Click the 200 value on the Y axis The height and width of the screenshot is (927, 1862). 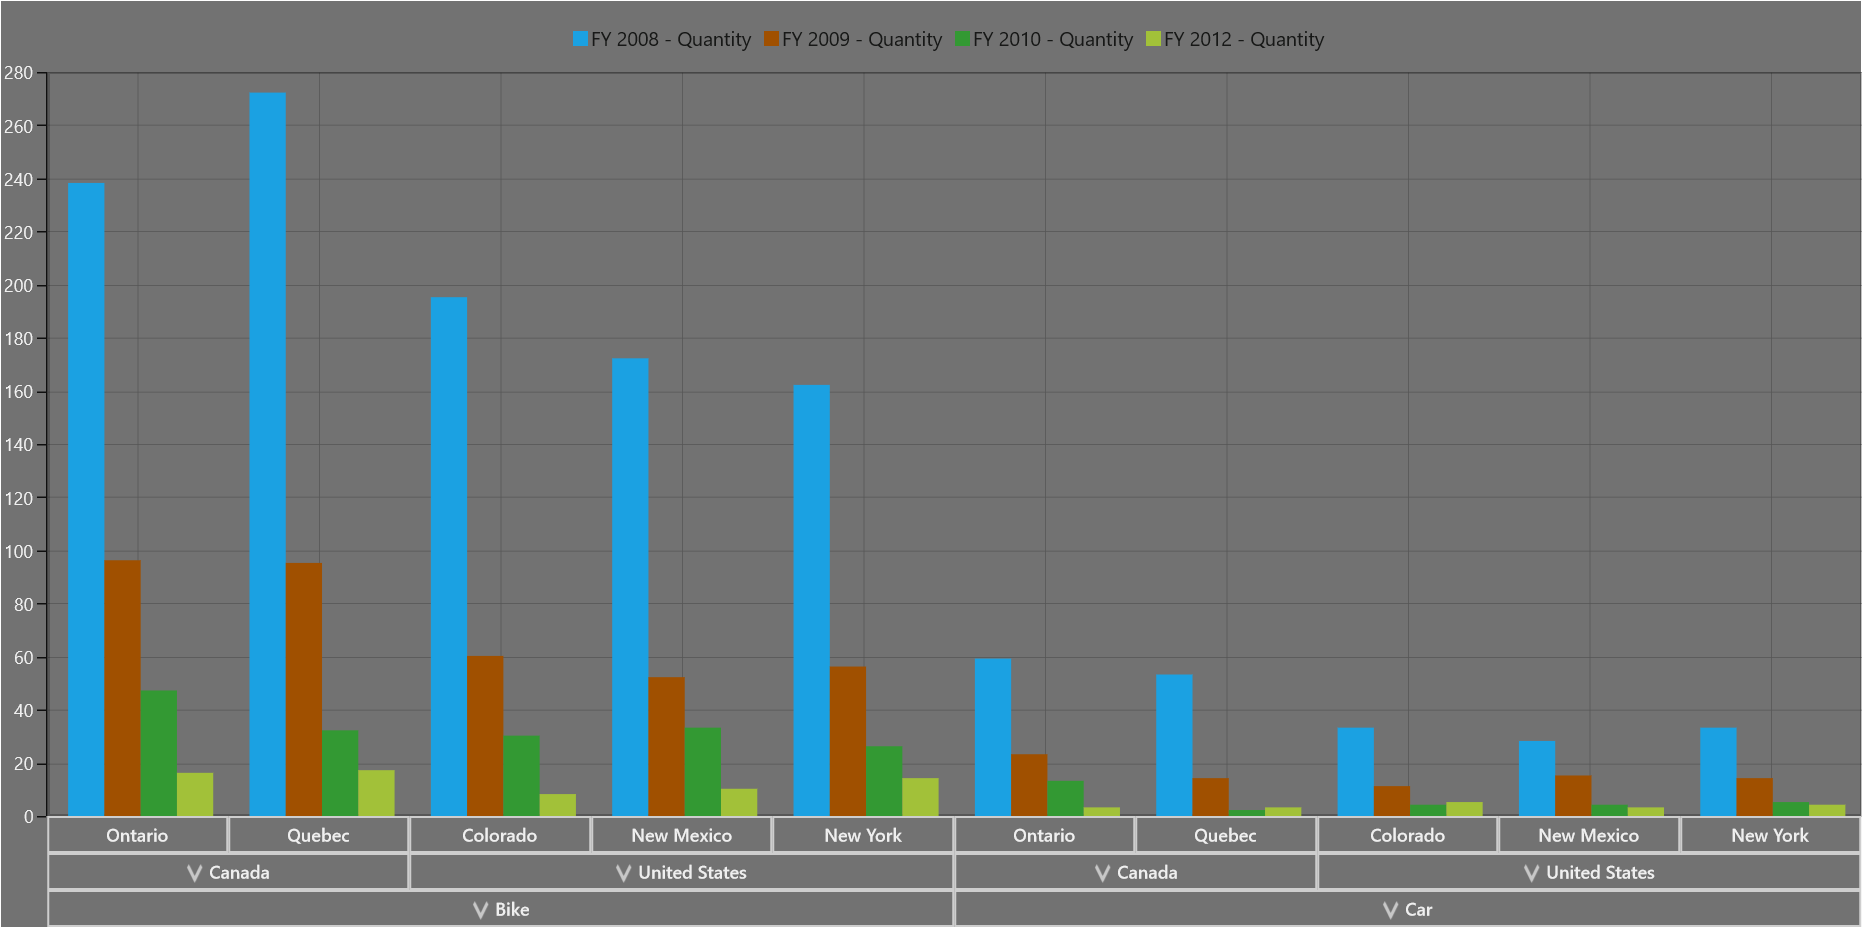click(18, 286)
